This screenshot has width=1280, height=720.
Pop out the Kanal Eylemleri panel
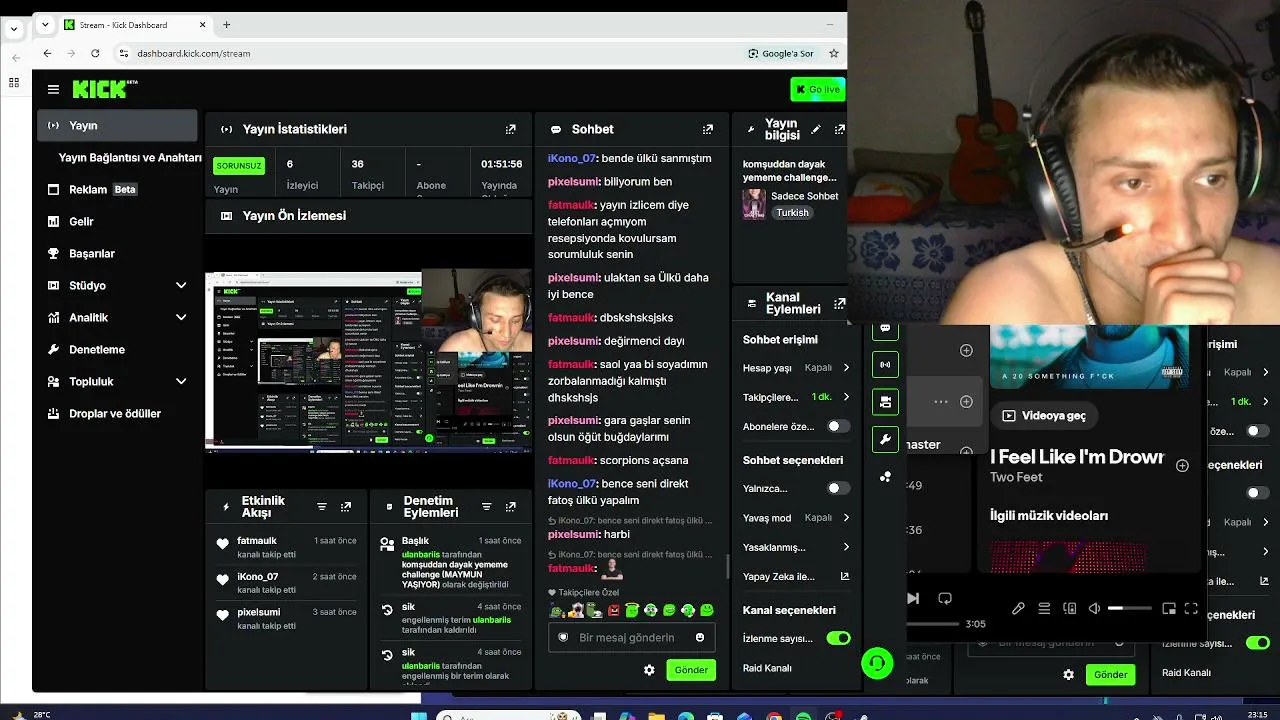coord(840,303)
